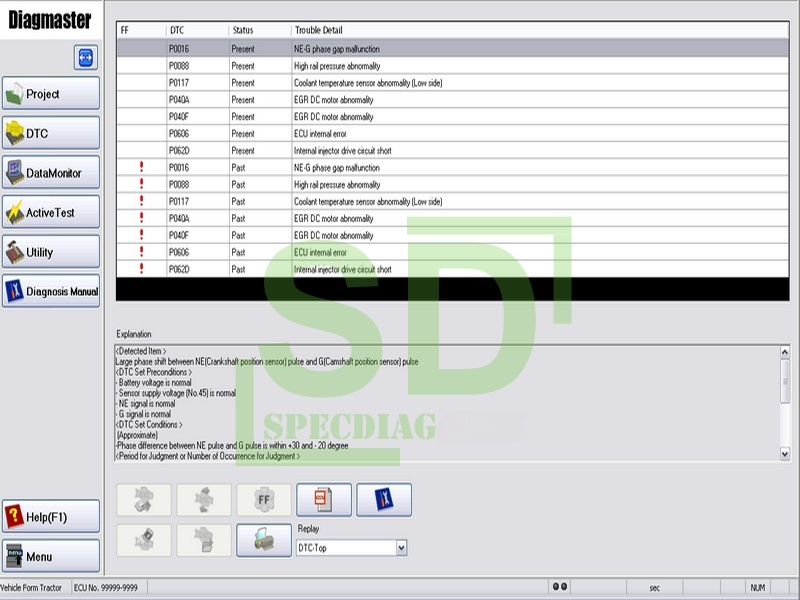Click the Status column header
800x600 pixels.
coord(260,30)
